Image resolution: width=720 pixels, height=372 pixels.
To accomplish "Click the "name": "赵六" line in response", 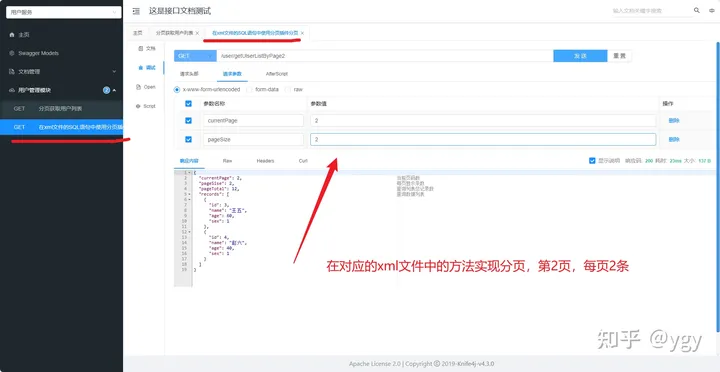I will pos(228,242).
